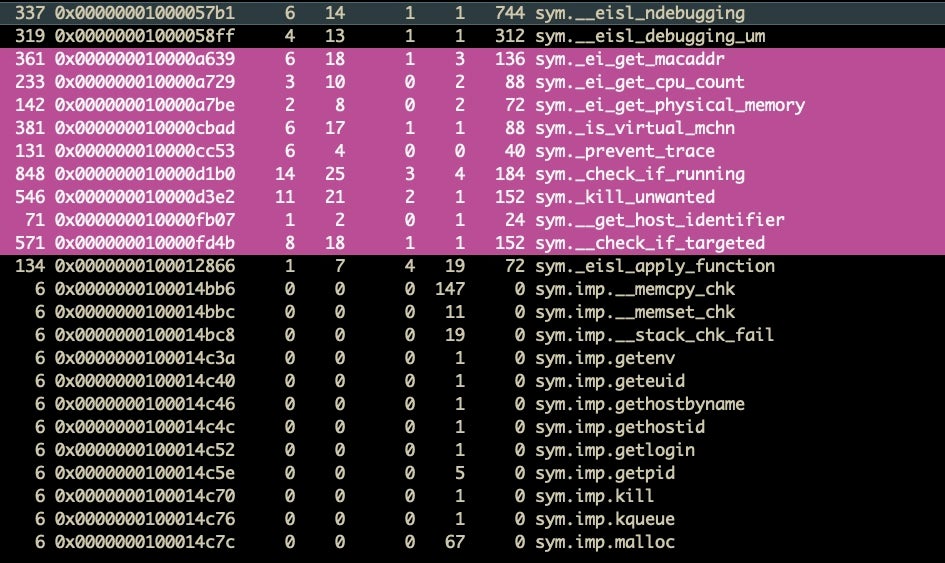Viewport: 945px width, 563px height.
Task: Pick the sym._ei_get_physical_memory function
Action: [669, 105]
